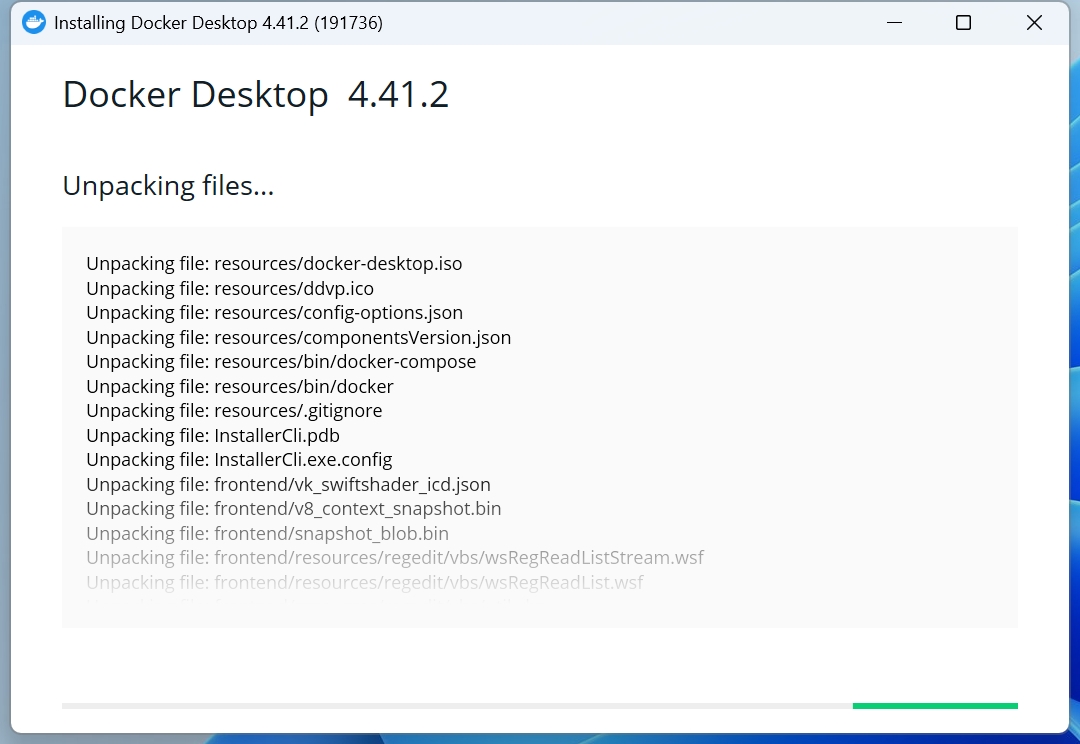The height and width of the screenshot is (744, 1080).
Task: Click the componentsVersion.json log entry
Action: coord(298,337)
